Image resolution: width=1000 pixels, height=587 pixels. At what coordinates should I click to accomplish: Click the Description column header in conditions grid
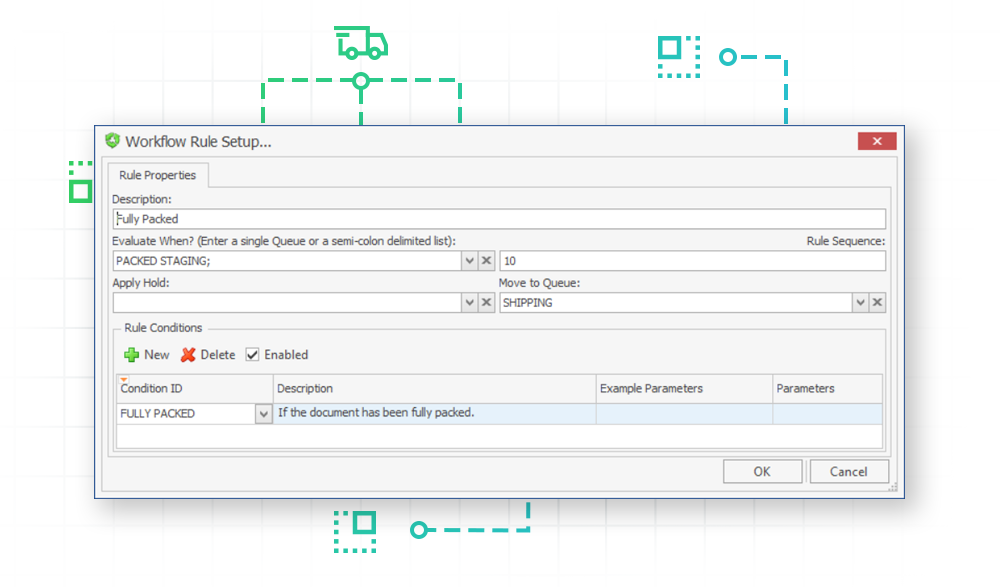click(x=434, y=389)
